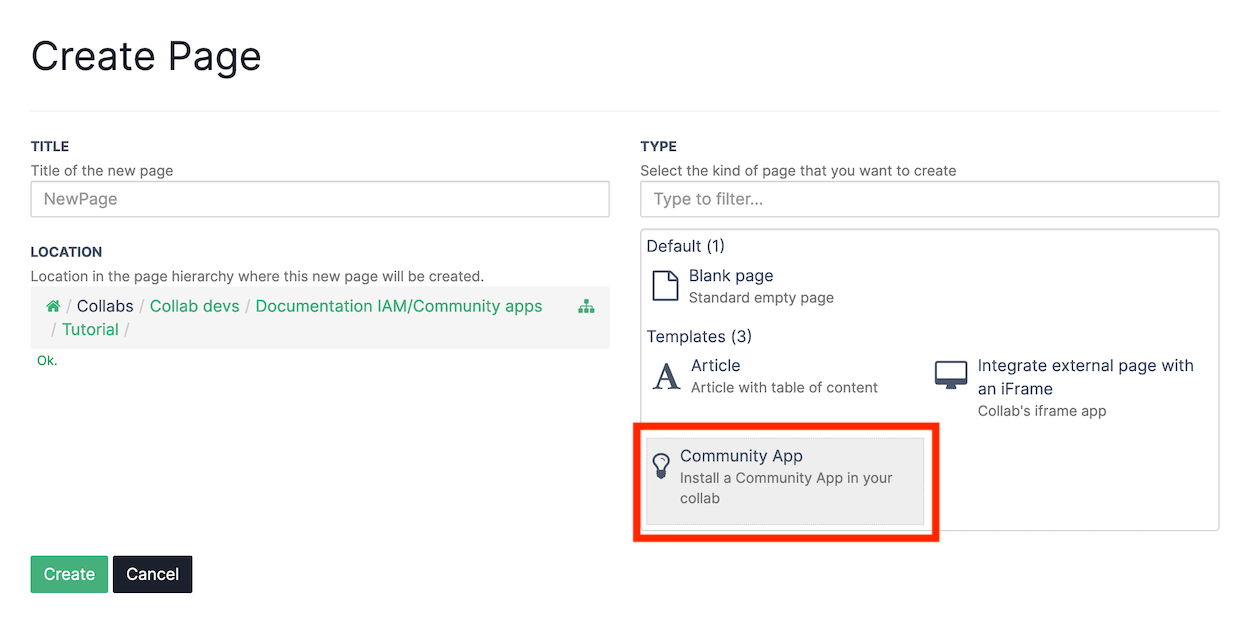1250x617 pixels.
Task: Open Documentation IAM/Community apps breadcrumb link
Action: pos(399,306)
